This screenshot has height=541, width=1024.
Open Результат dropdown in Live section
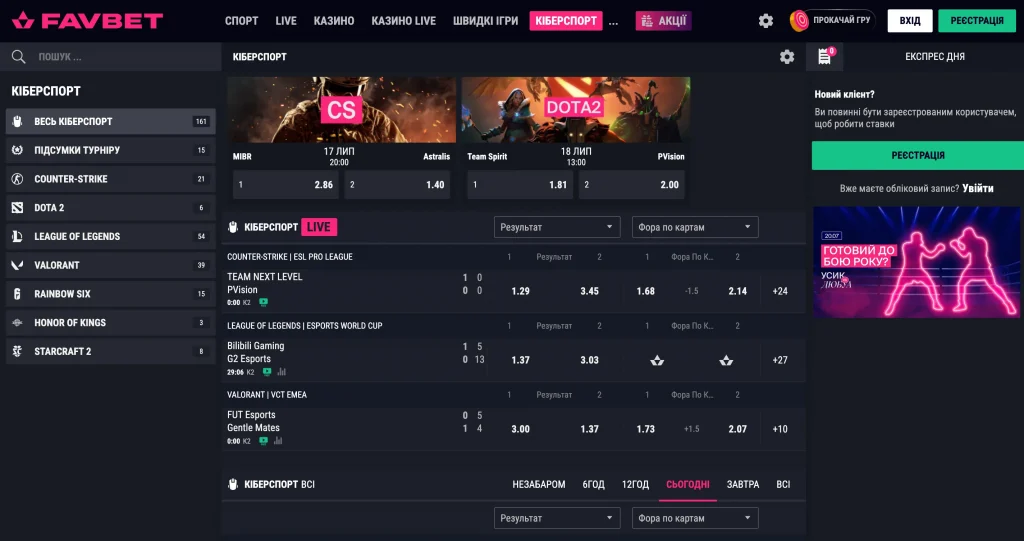click(557, 227)
